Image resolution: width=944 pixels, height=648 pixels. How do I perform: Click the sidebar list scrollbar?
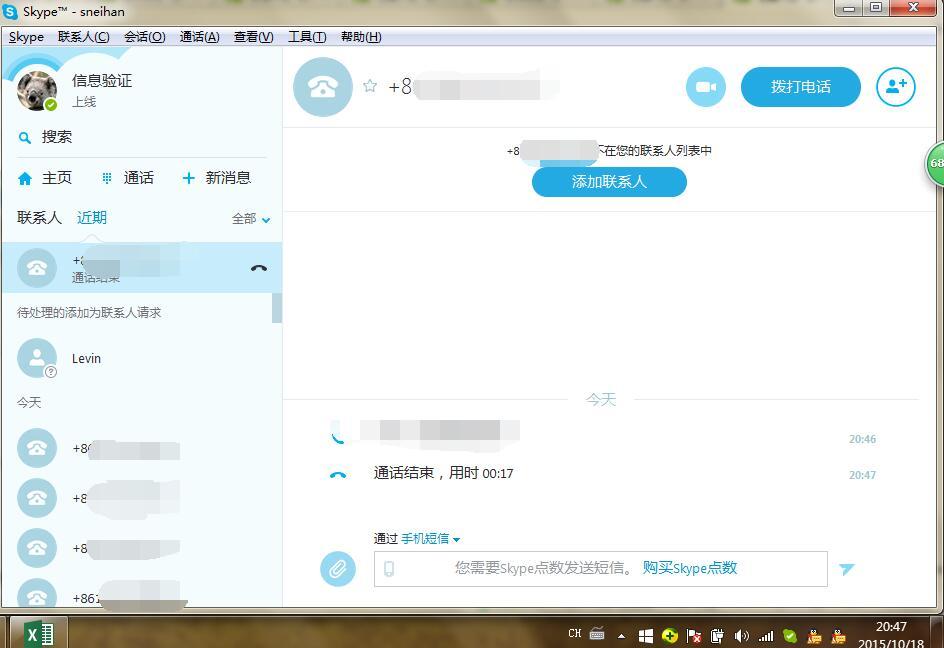coord(277,308)
